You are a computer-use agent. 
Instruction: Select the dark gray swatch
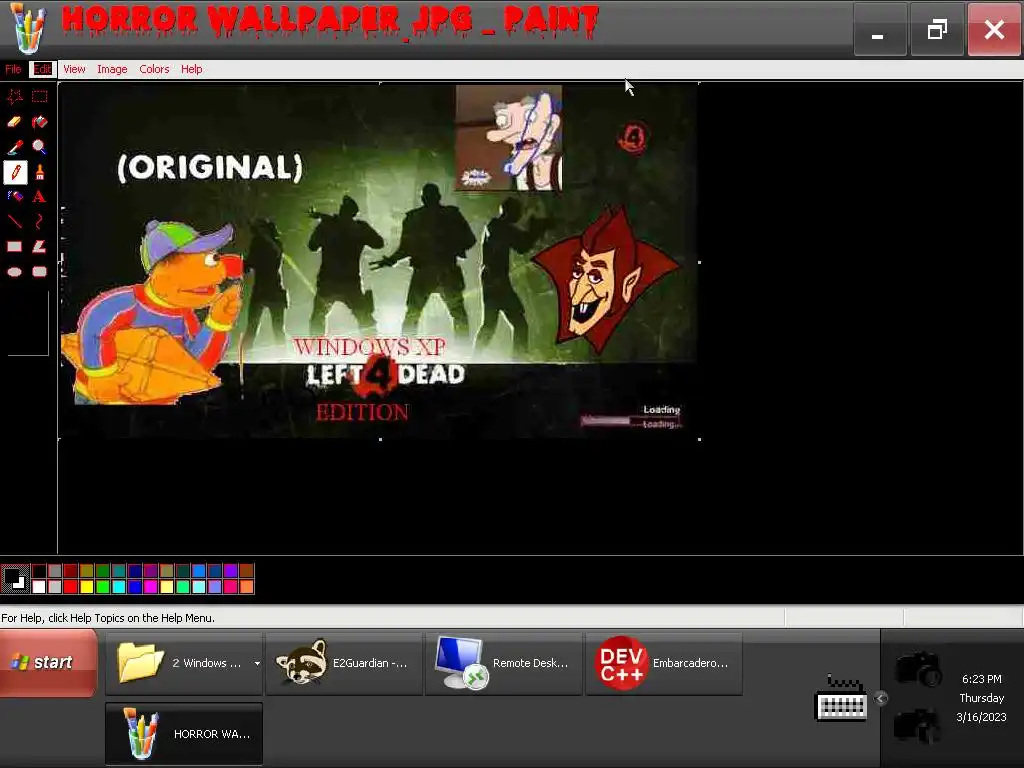55,571
